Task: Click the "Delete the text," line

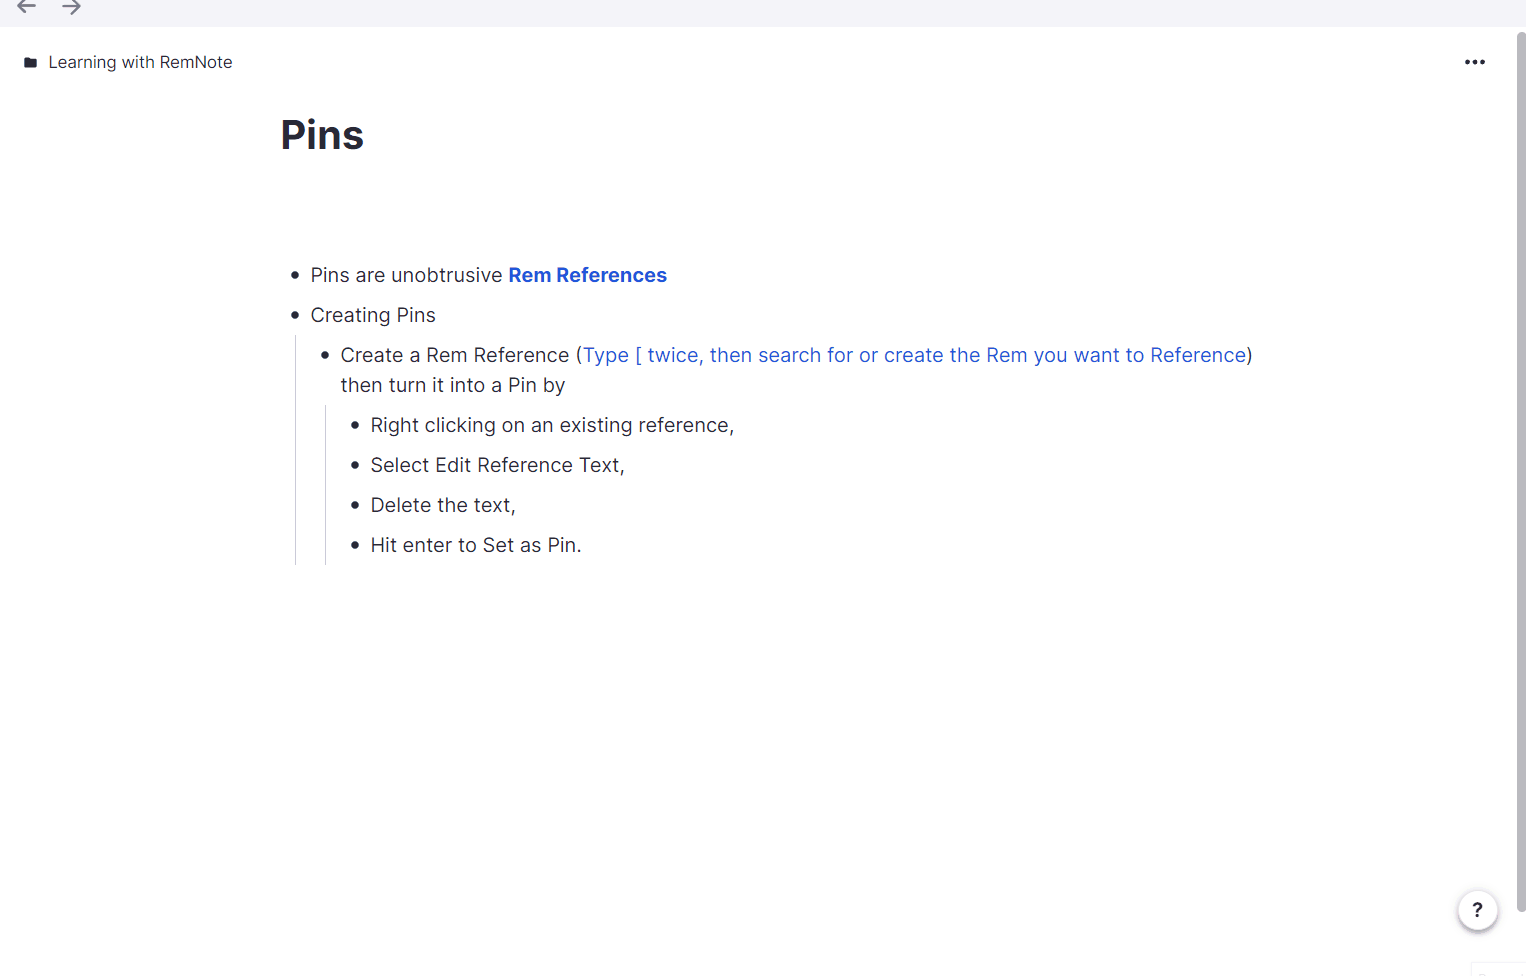Action: (443, 505)
